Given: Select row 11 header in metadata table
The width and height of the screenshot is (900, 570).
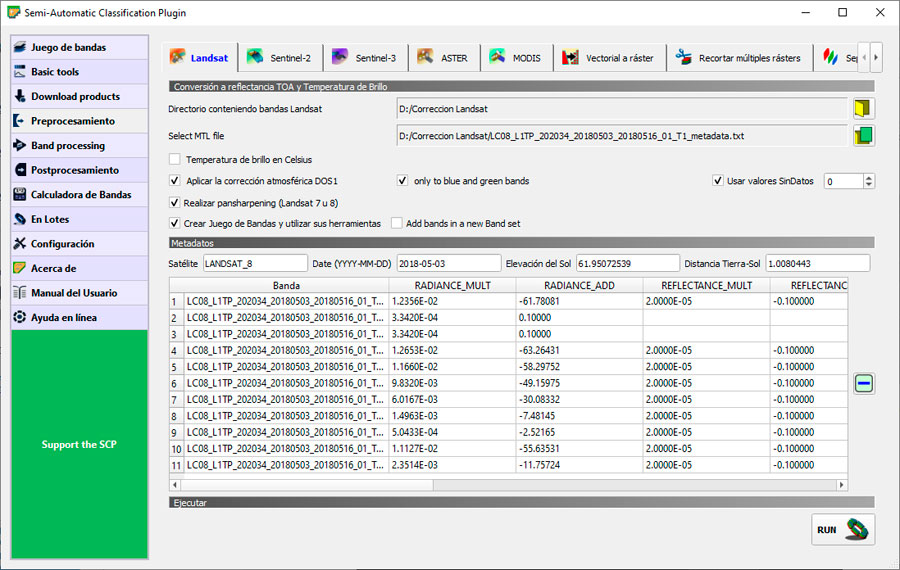Looking at the screenshot, I should (x=176, y=466).
